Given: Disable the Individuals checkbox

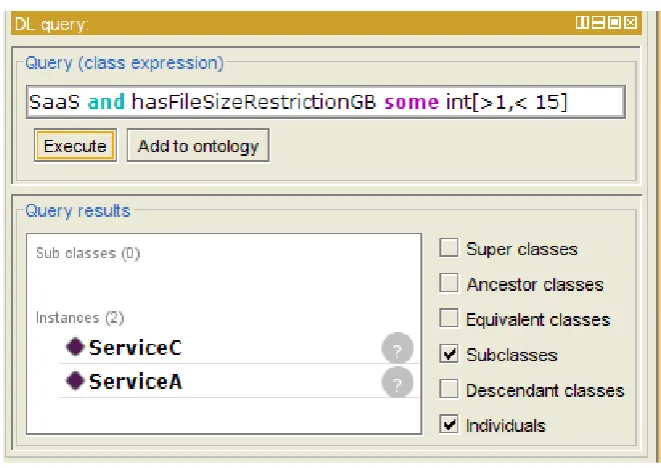Looking at the screenshot, I should click(449, 424).
